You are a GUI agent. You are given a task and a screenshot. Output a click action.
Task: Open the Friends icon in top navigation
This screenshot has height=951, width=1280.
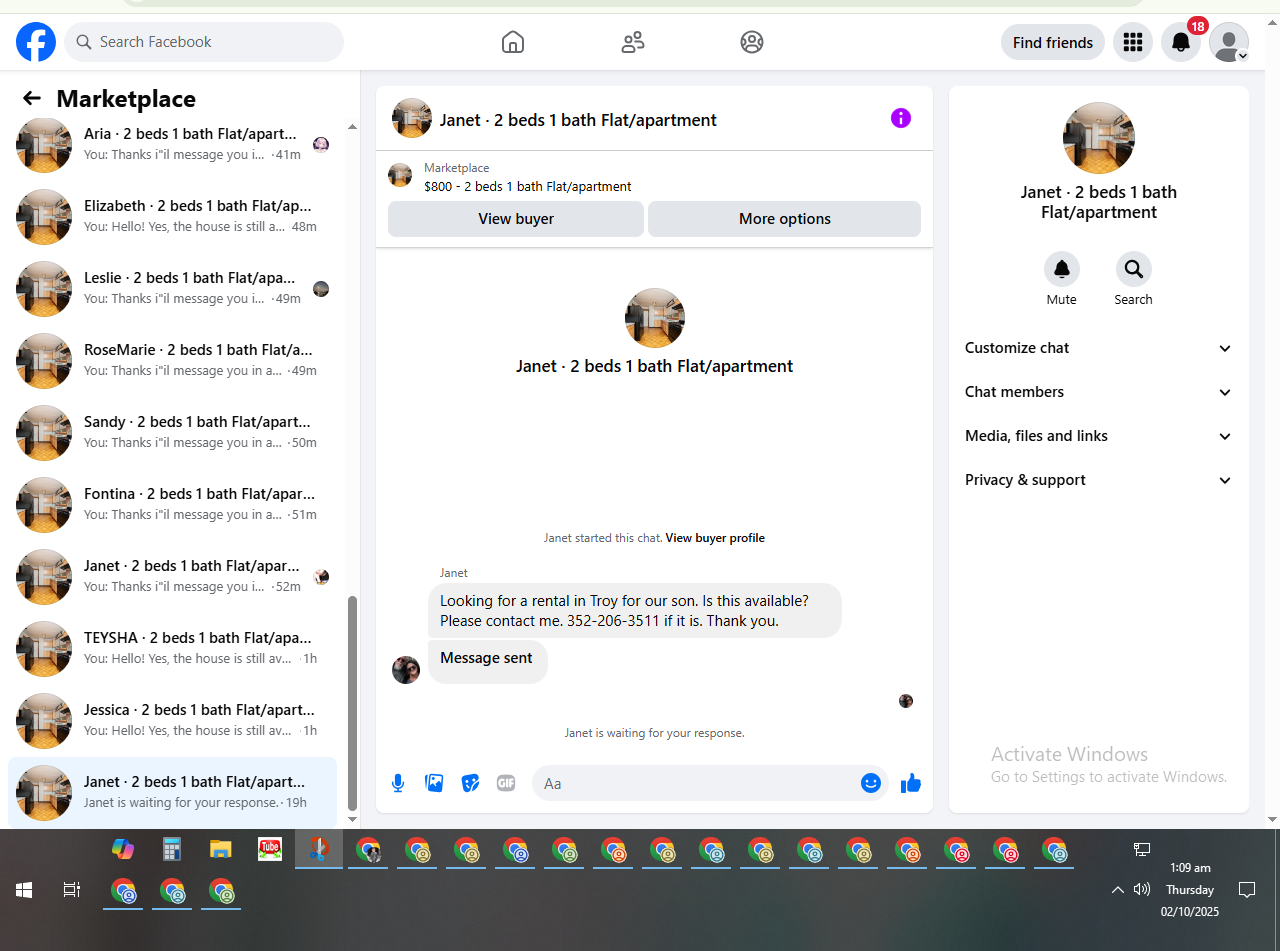(633, 42)
